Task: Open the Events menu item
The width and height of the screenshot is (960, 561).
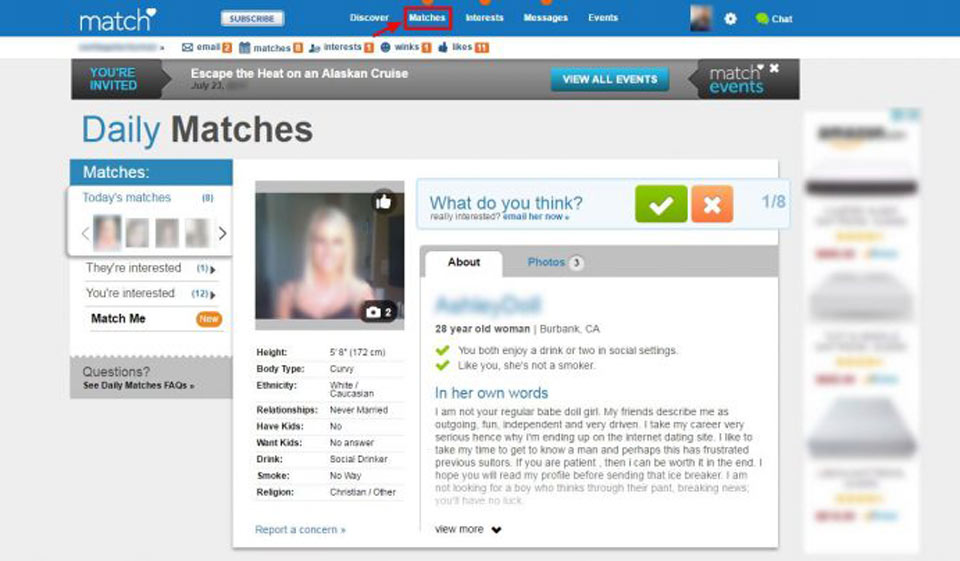Action: click(x=603, y=18)
